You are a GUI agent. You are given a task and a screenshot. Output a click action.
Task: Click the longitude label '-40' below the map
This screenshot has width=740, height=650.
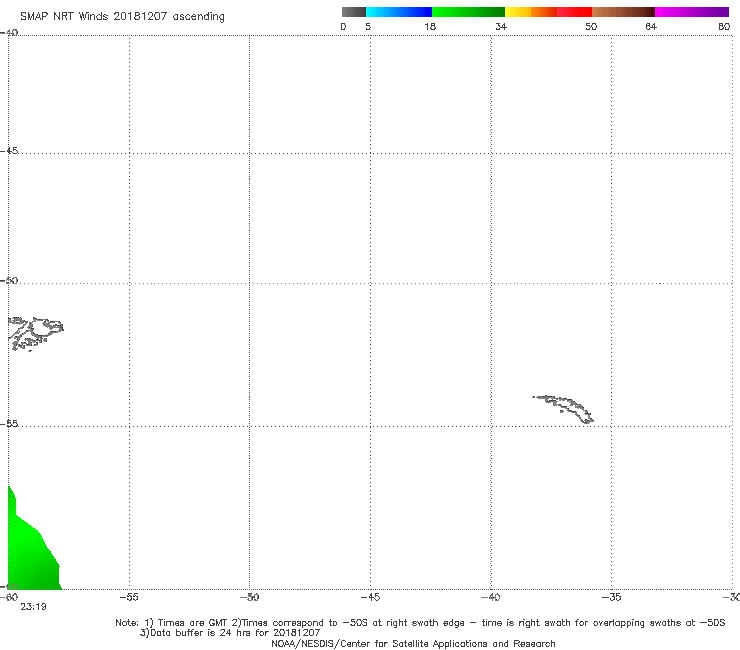[x=490, y=597]
